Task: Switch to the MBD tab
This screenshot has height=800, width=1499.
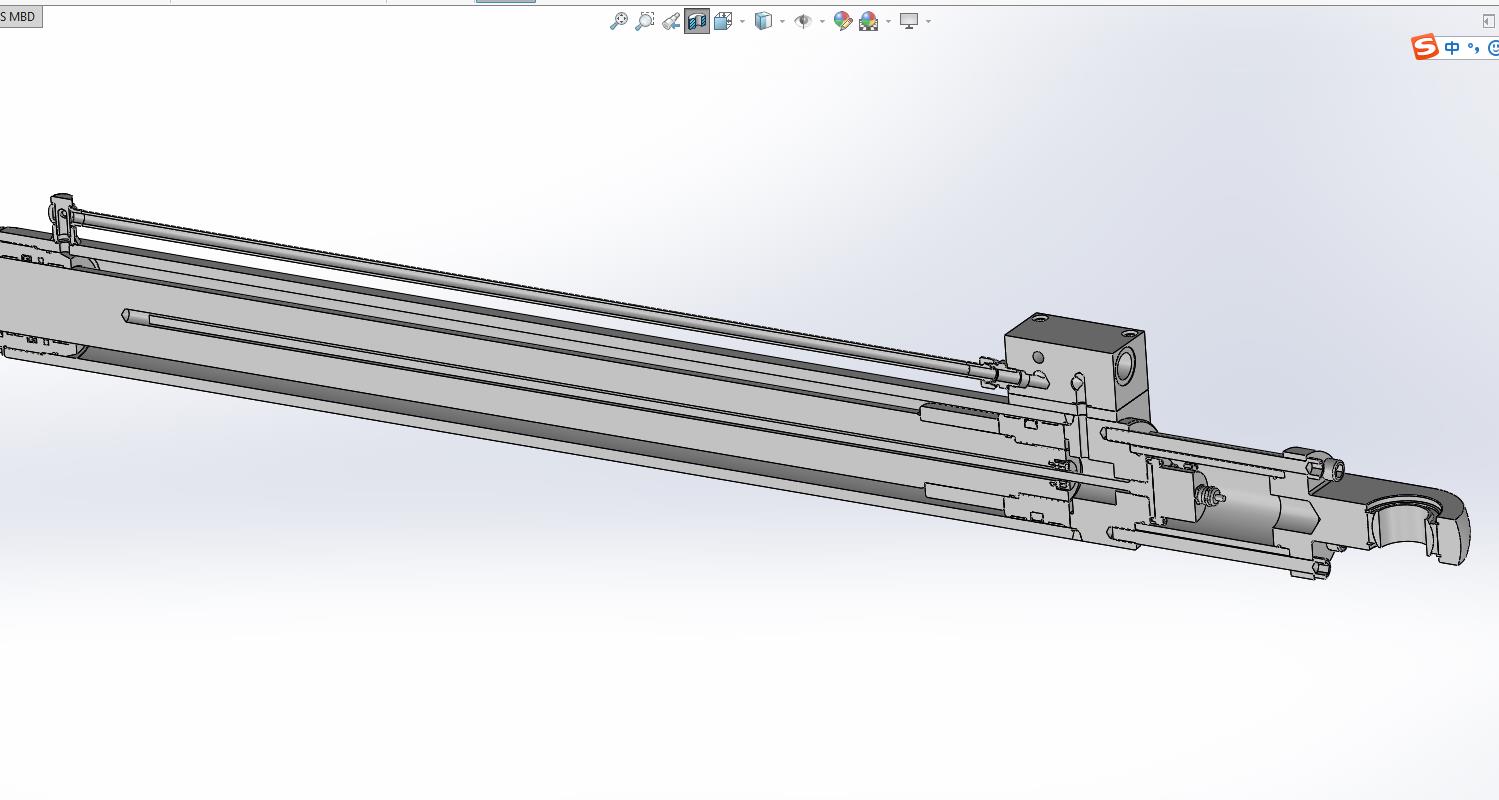Action: click(20, 17)
